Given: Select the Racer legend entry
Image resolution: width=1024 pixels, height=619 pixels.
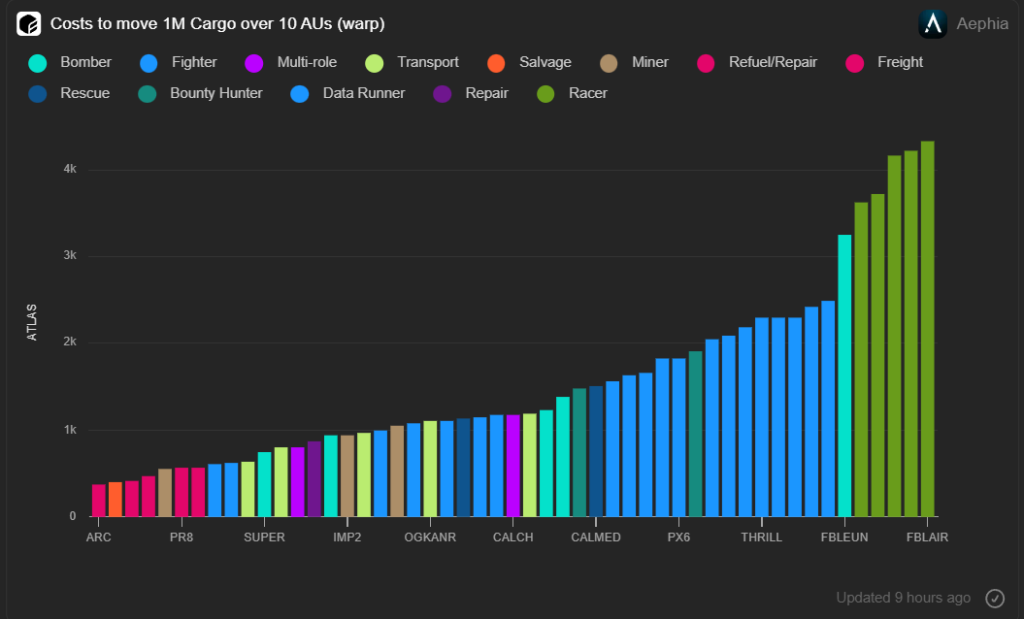Looking at the screenshot, I should [572, 93].
